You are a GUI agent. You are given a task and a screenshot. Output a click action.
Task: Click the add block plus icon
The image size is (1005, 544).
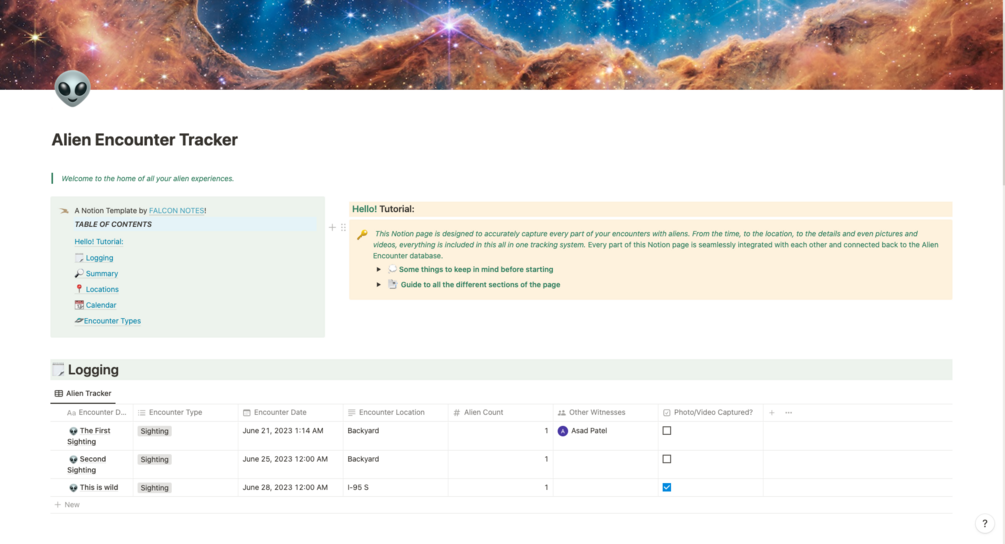[x=333, y=227]
